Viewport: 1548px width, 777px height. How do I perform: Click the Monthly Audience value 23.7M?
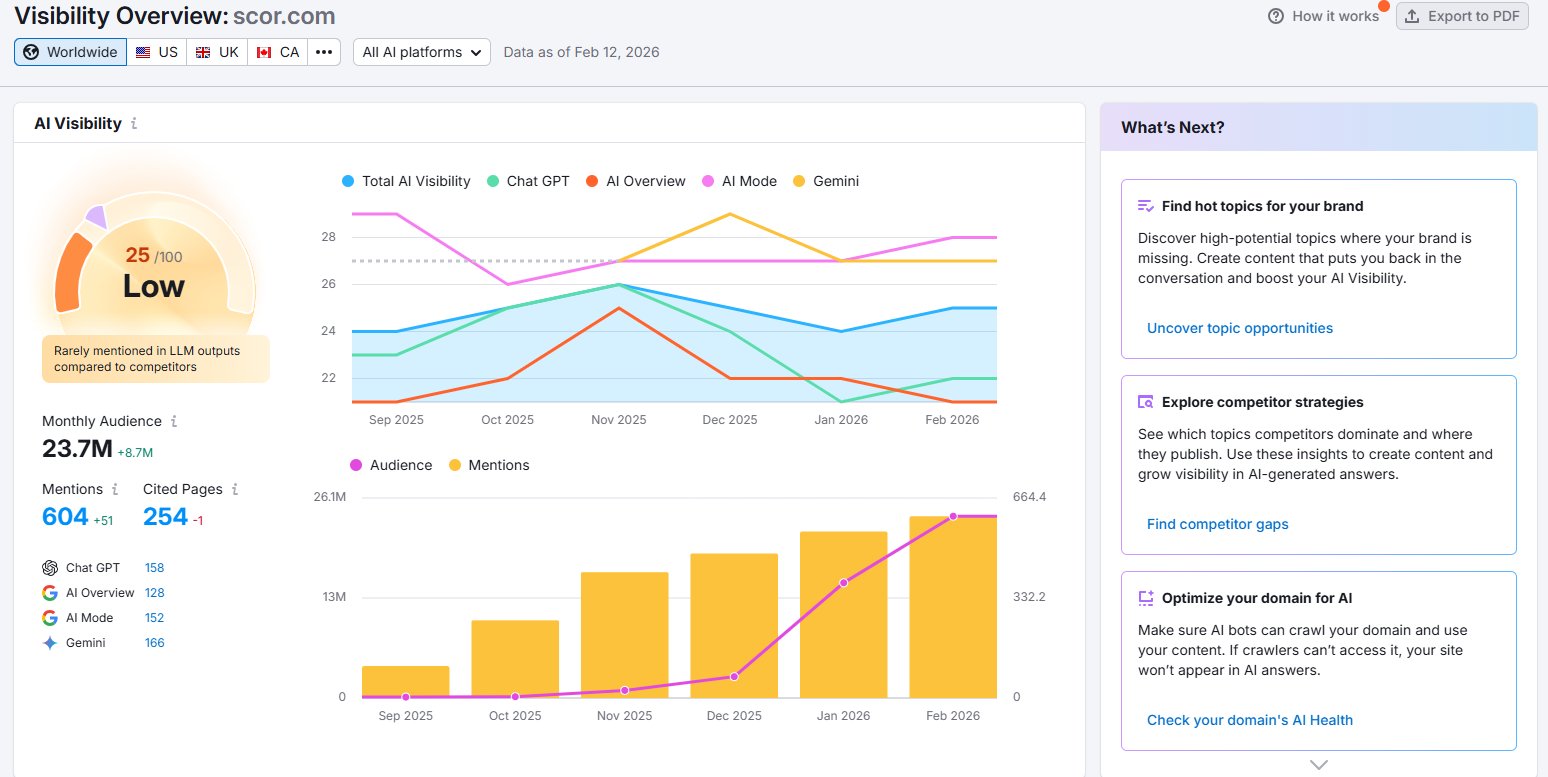point(77,449)
